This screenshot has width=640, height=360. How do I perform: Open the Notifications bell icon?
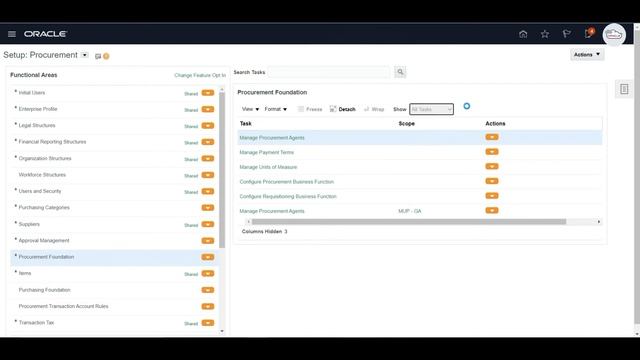[x=589, y=33]
